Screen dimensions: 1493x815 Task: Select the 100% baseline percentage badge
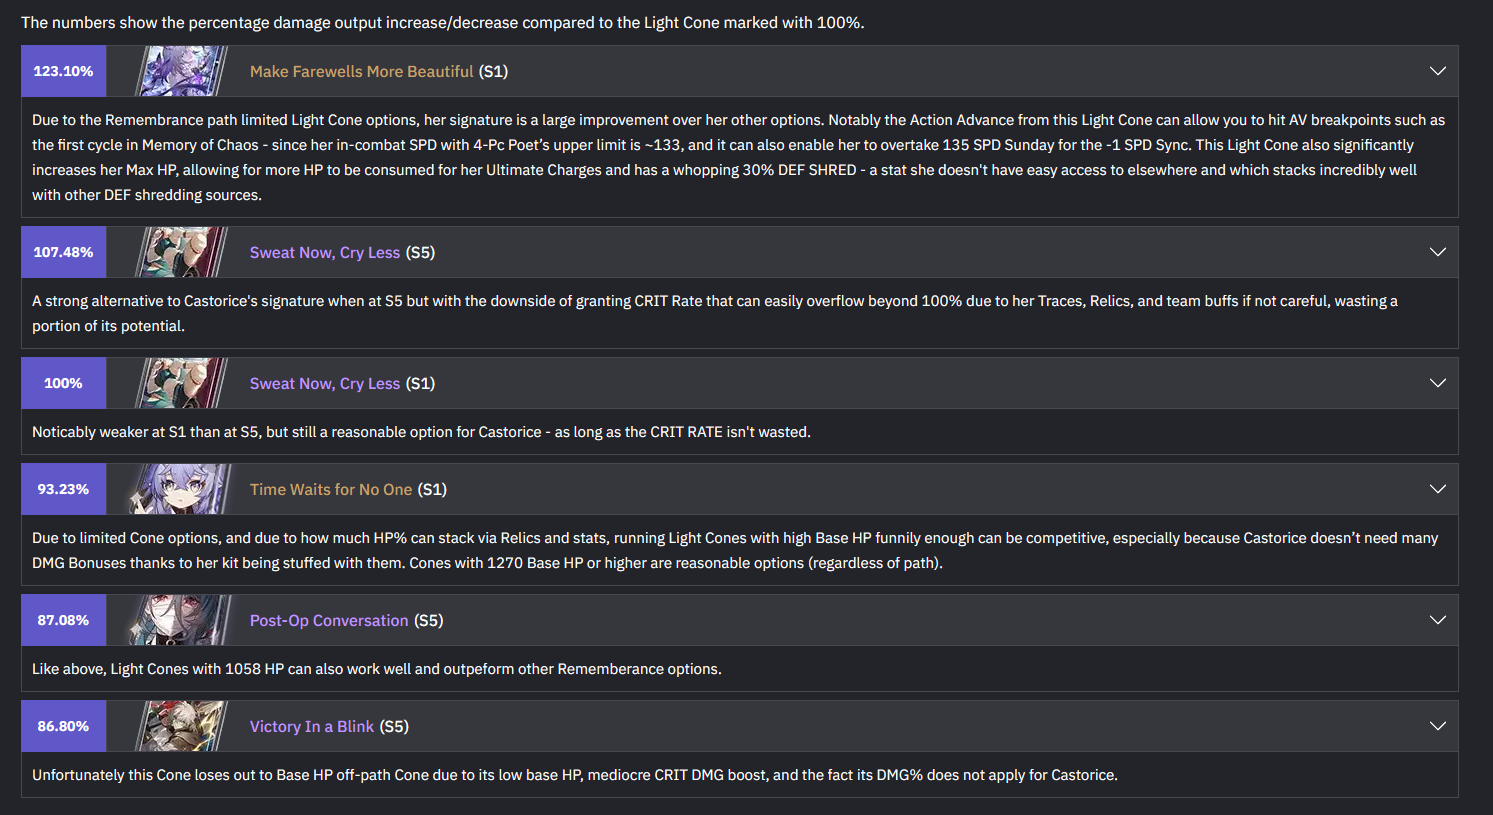(x=63, y=383)
